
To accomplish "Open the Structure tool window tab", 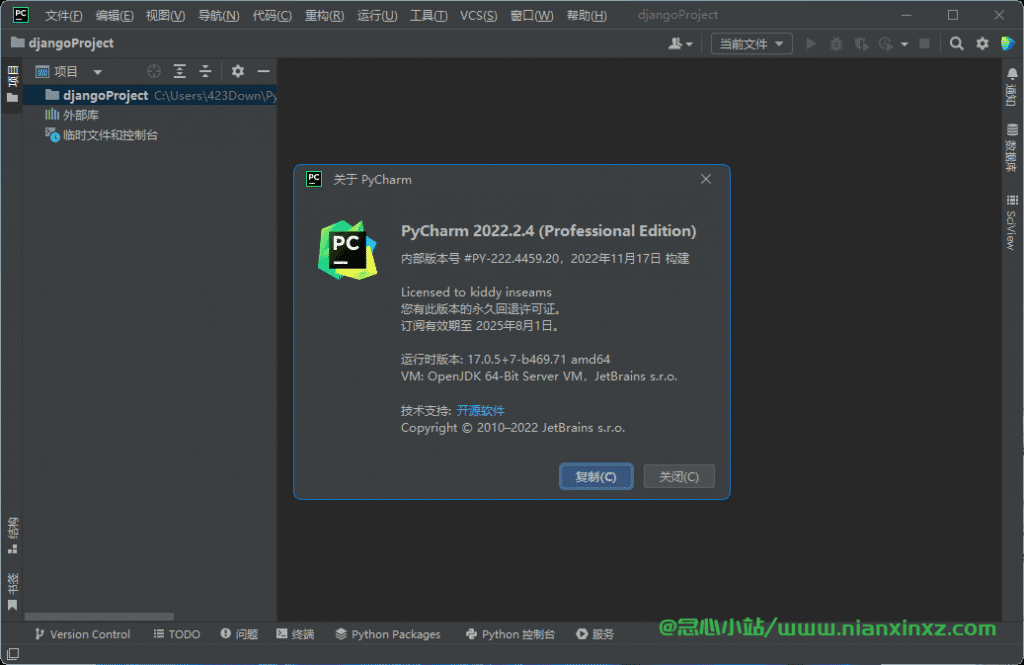I will point(12,536).
